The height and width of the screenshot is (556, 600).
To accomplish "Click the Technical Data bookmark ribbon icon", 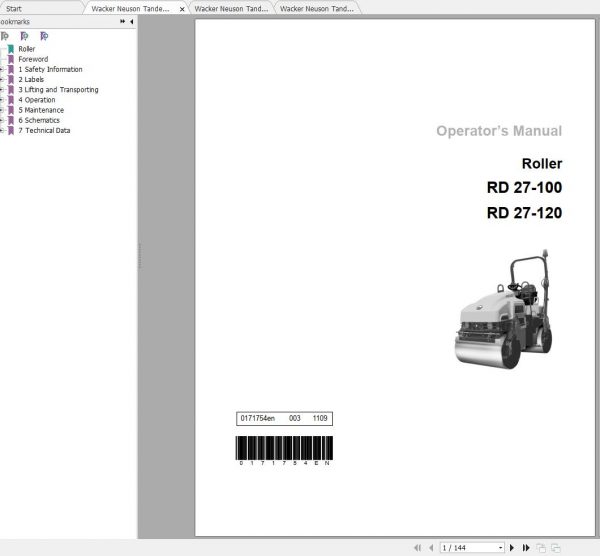I will pos(11,130).
